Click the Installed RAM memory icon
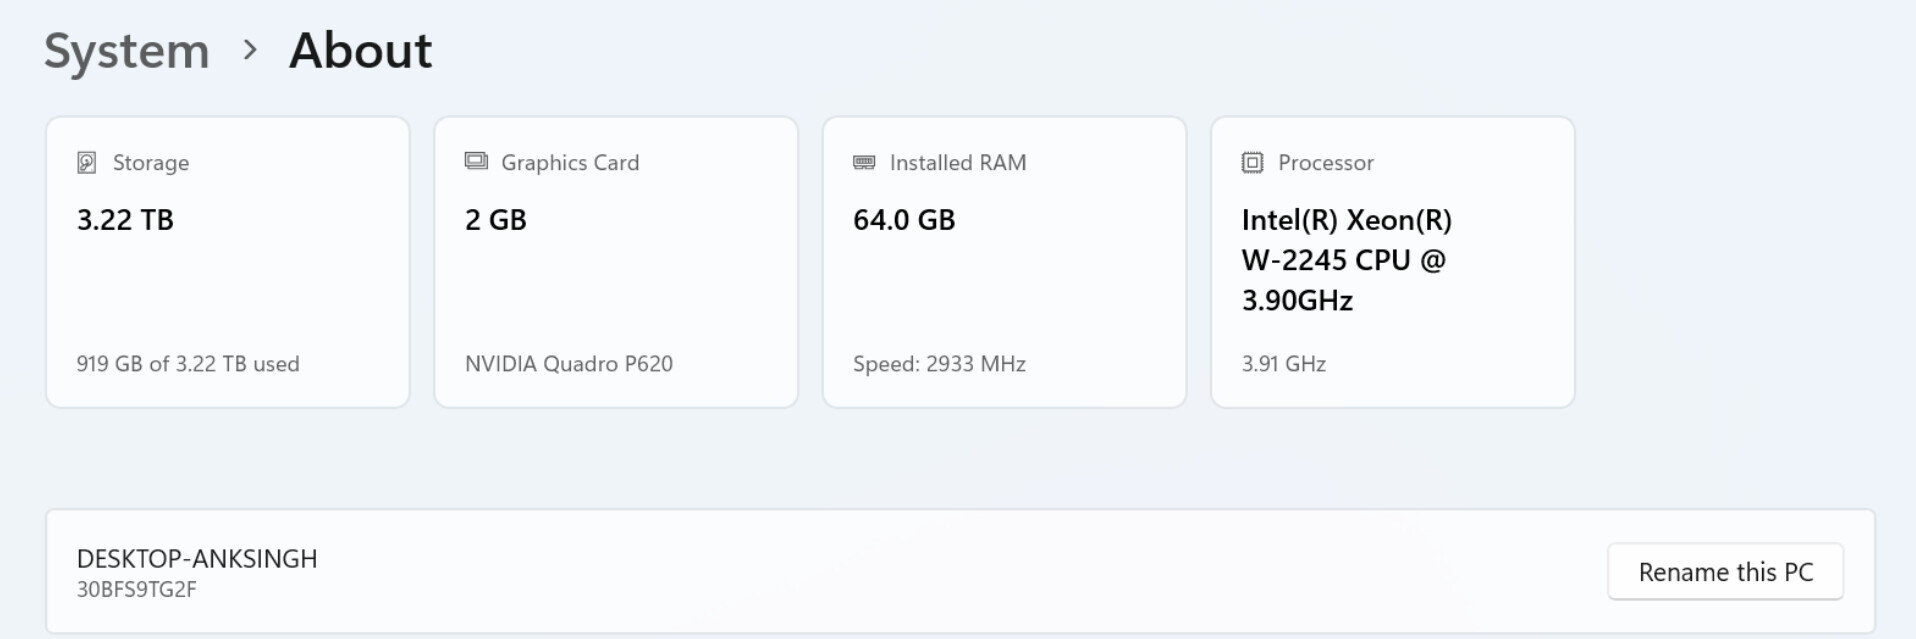This screenshot has width=1916, height=639. click(864, 162)
